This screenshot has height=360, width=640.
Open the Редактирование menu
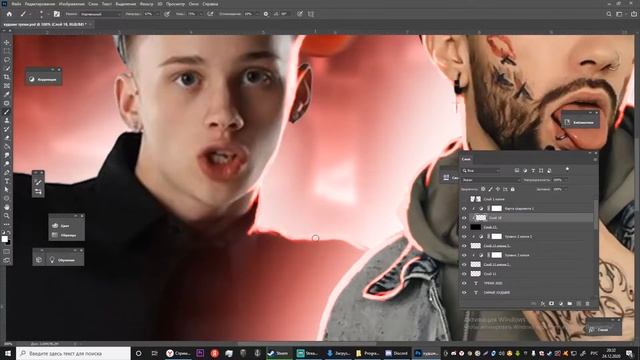click(40, 4)
